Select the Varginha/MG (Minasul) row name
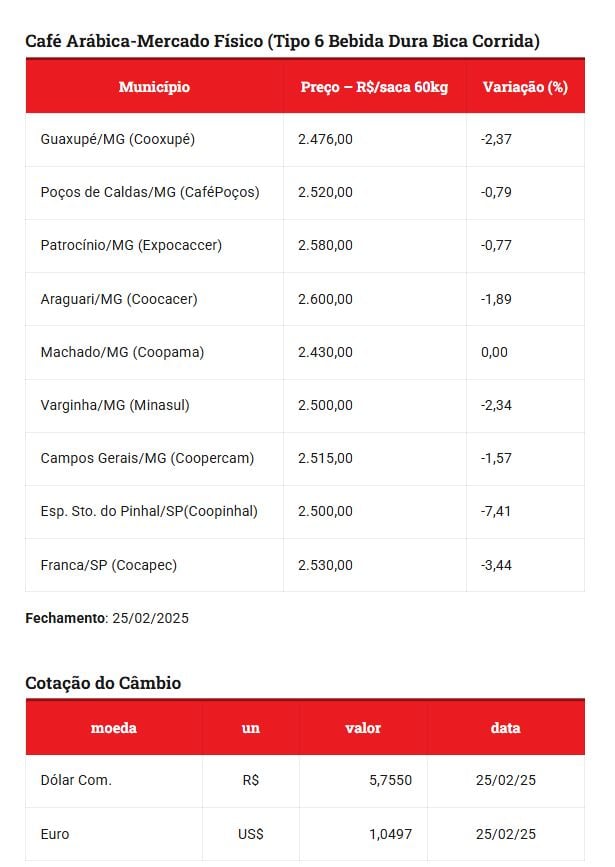 click(115, 405)
